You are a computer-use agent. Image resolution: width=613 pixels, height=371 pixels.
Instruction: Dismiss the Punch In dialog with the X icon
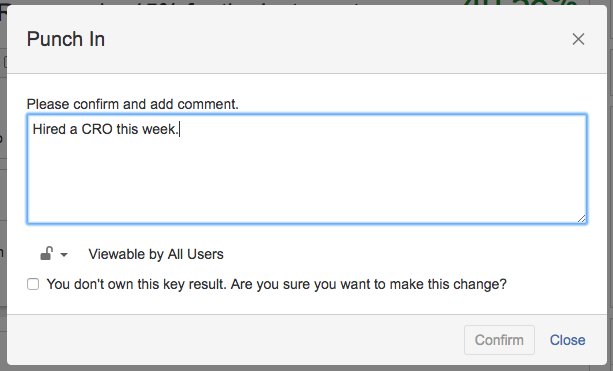tap(578, 39)
